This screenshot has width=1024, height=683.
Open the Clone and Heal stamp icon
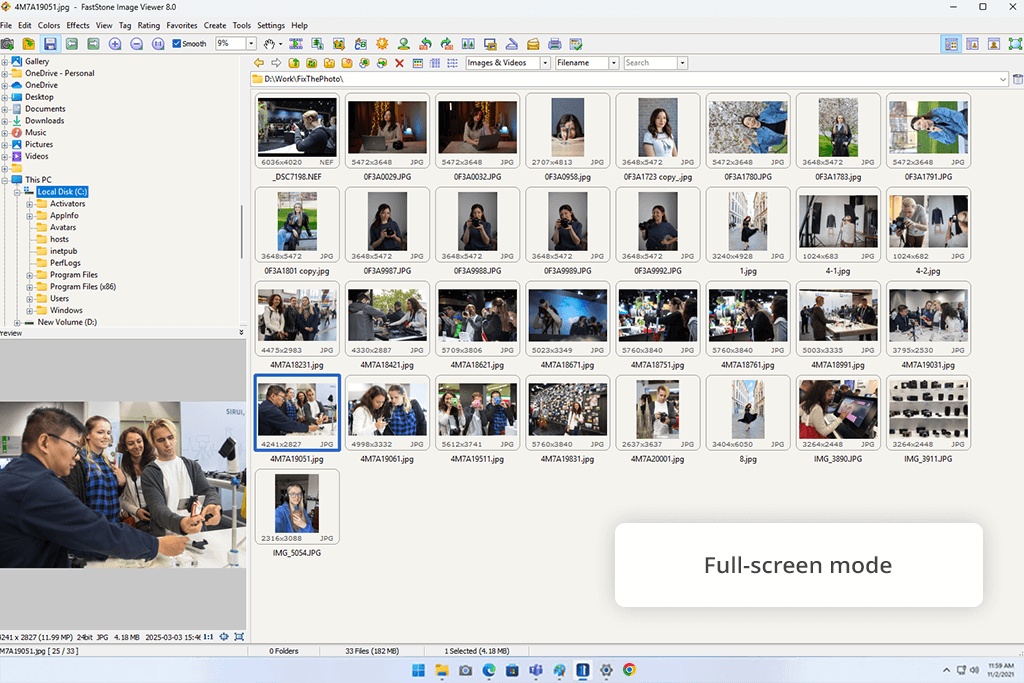[404, 44]
